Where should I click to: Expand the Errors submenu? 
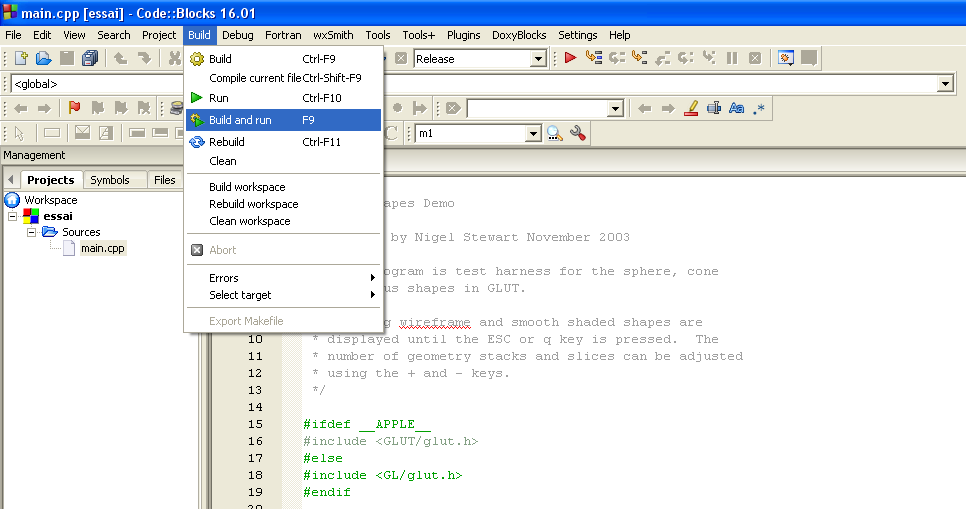(x=283, y=278)
